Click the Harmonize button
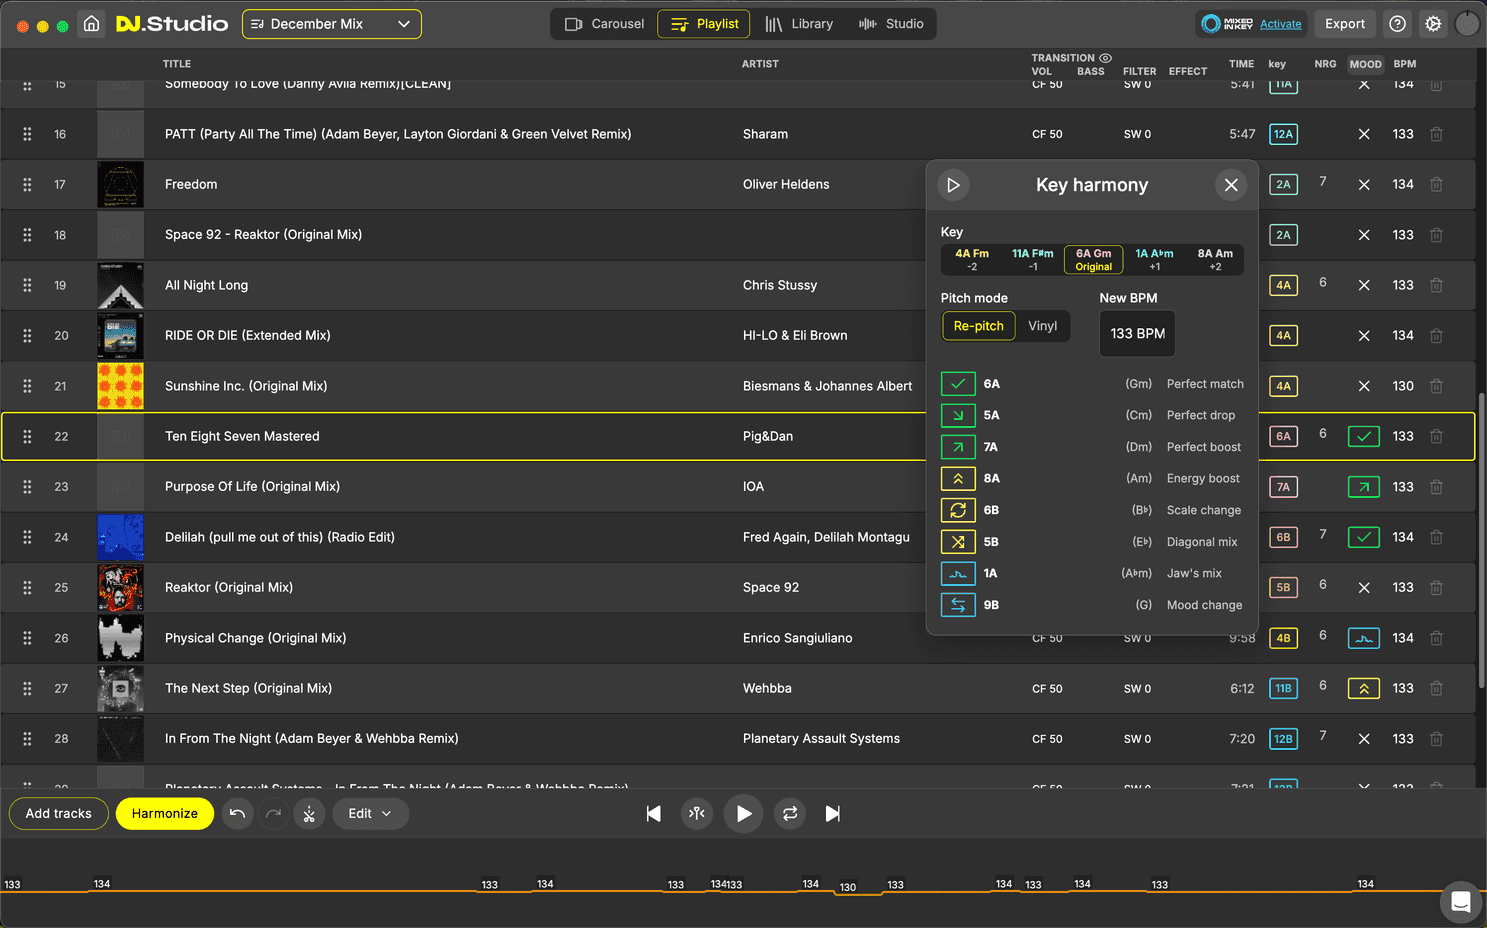This screenshot has width=1487, height=928. [x=164, y=814]
